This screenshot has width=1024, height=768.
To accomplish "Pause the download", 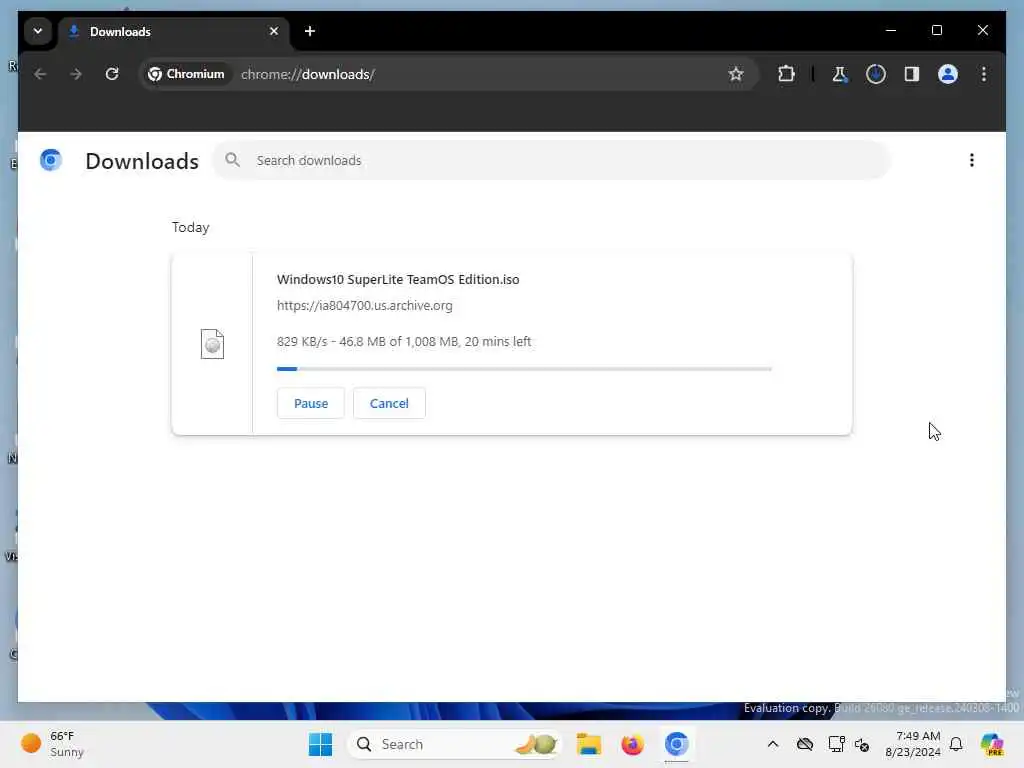I will click(311, 403).
